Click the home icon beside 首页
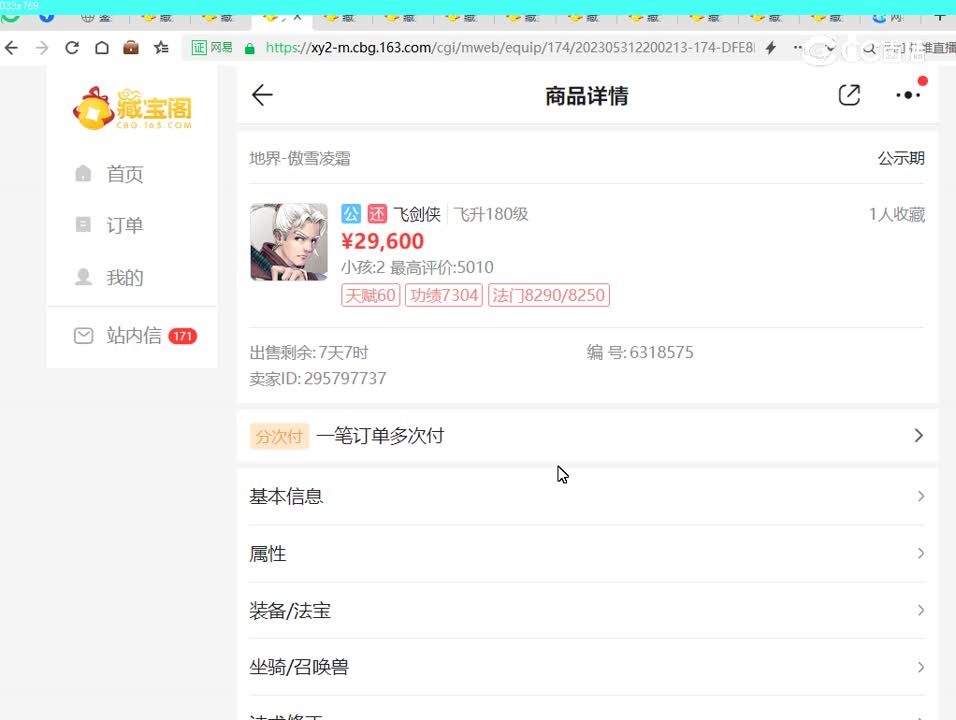956x720 pixels. pyautogui.click(x=83, y=174)
